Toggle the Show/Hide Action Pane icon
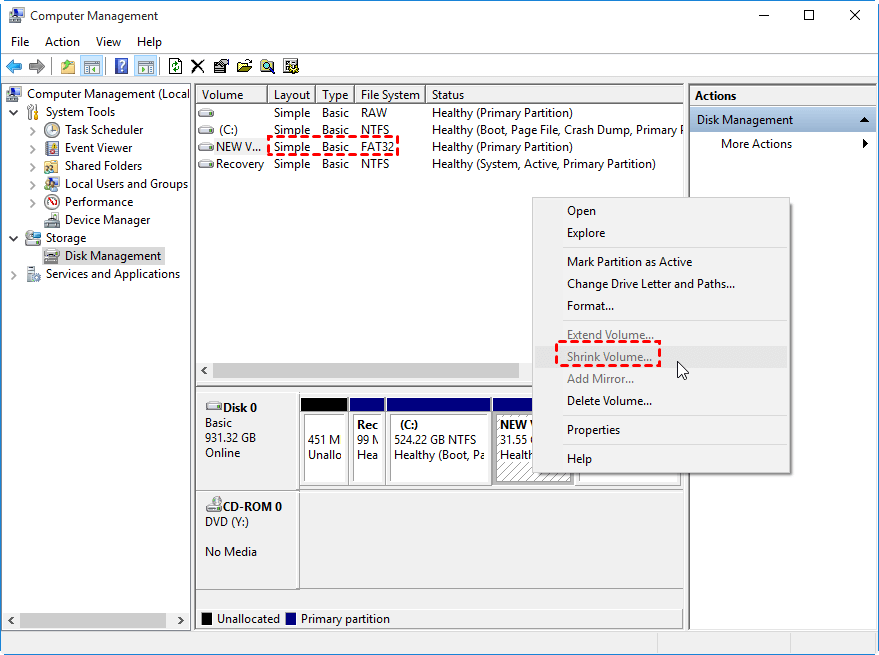The image size is (879, 655). [x=146, y=67]
